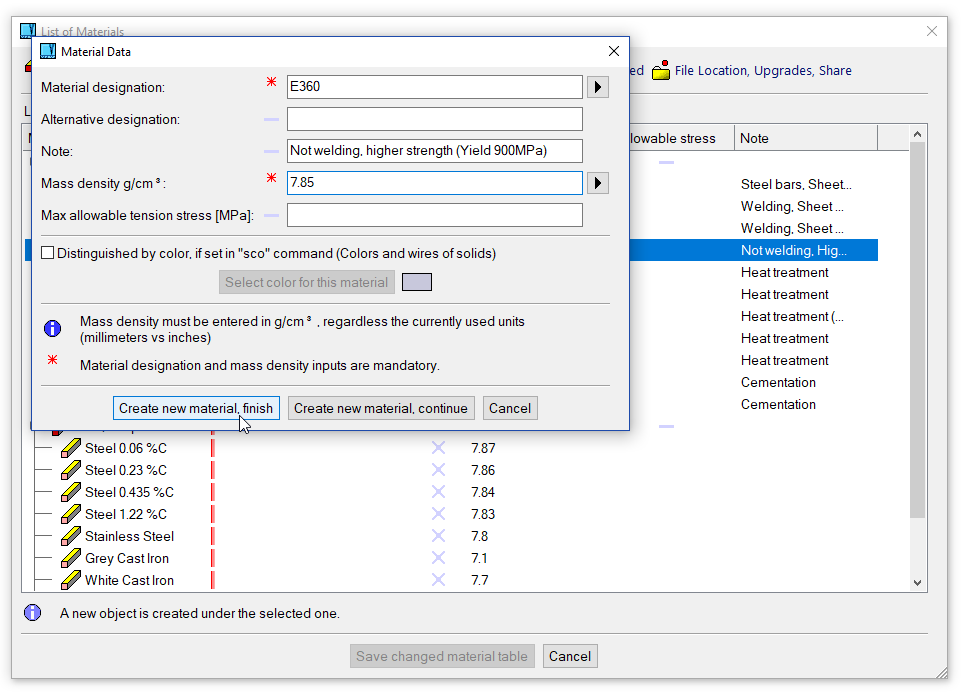Image resolution: width=962 pixels, height=693 pixels.
Task: Click Create new material, continue button
Action: (380, 408)
